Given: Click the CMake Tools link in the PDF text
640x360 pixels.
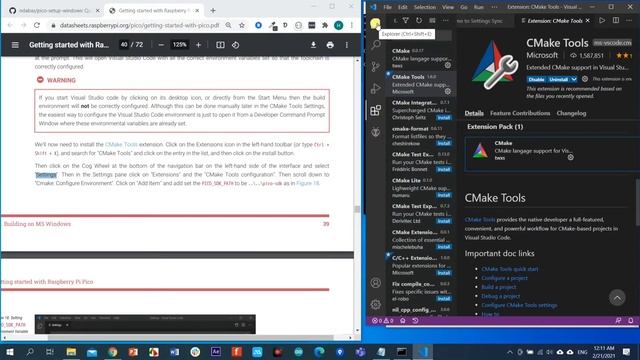Looking at the screenshot, I should click(x=121, y=144).
